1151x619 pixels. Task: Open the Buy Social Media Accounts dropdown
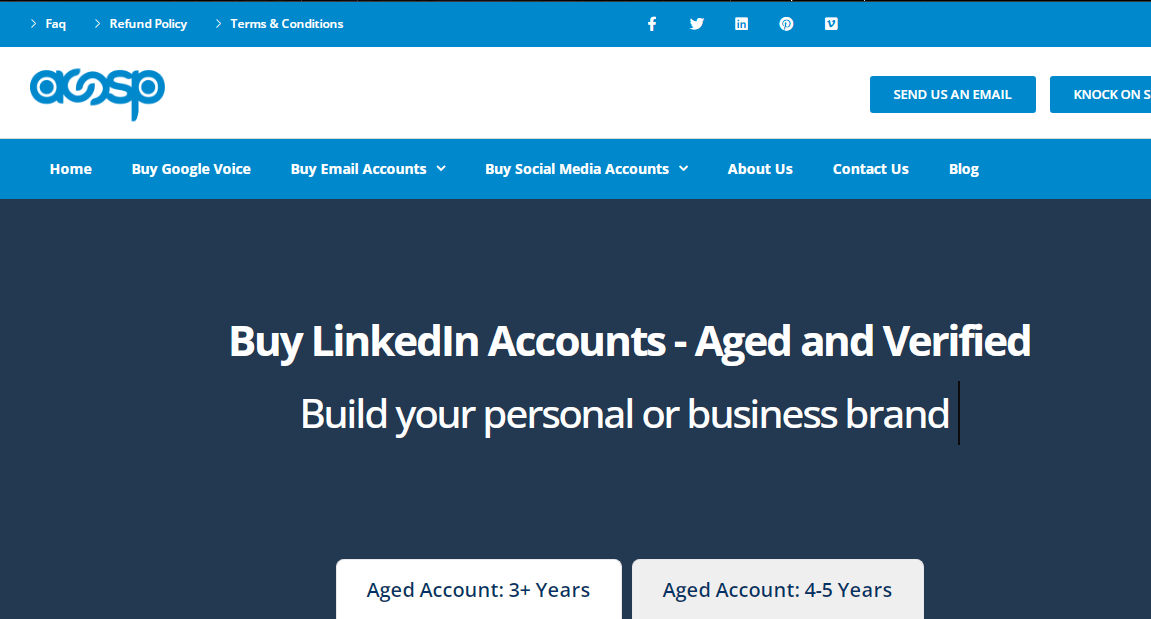coord(586,169)
